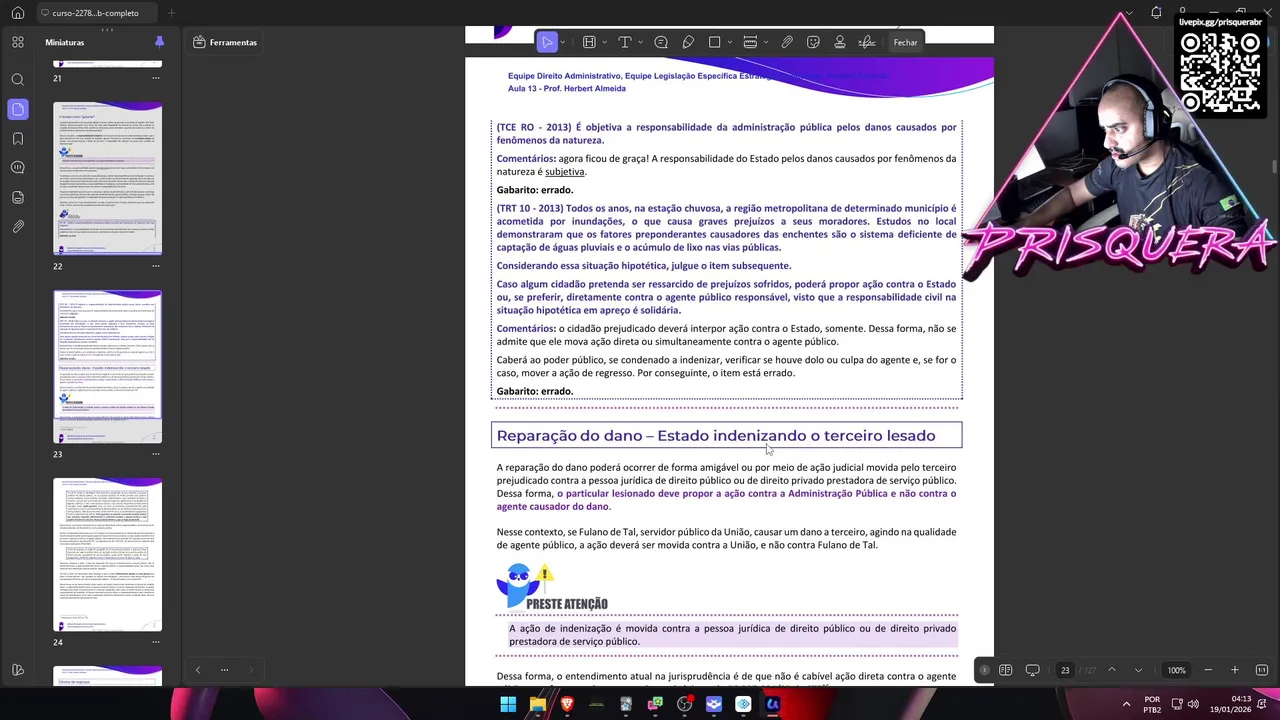Expand the shape tool dropdown arrow

click(x=730, y=42)
